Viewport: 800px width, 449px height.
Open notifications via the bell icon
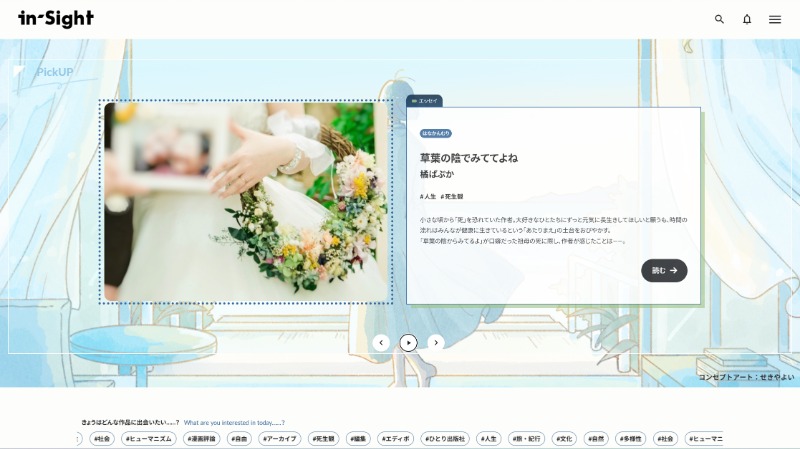[x=747, y=19]
